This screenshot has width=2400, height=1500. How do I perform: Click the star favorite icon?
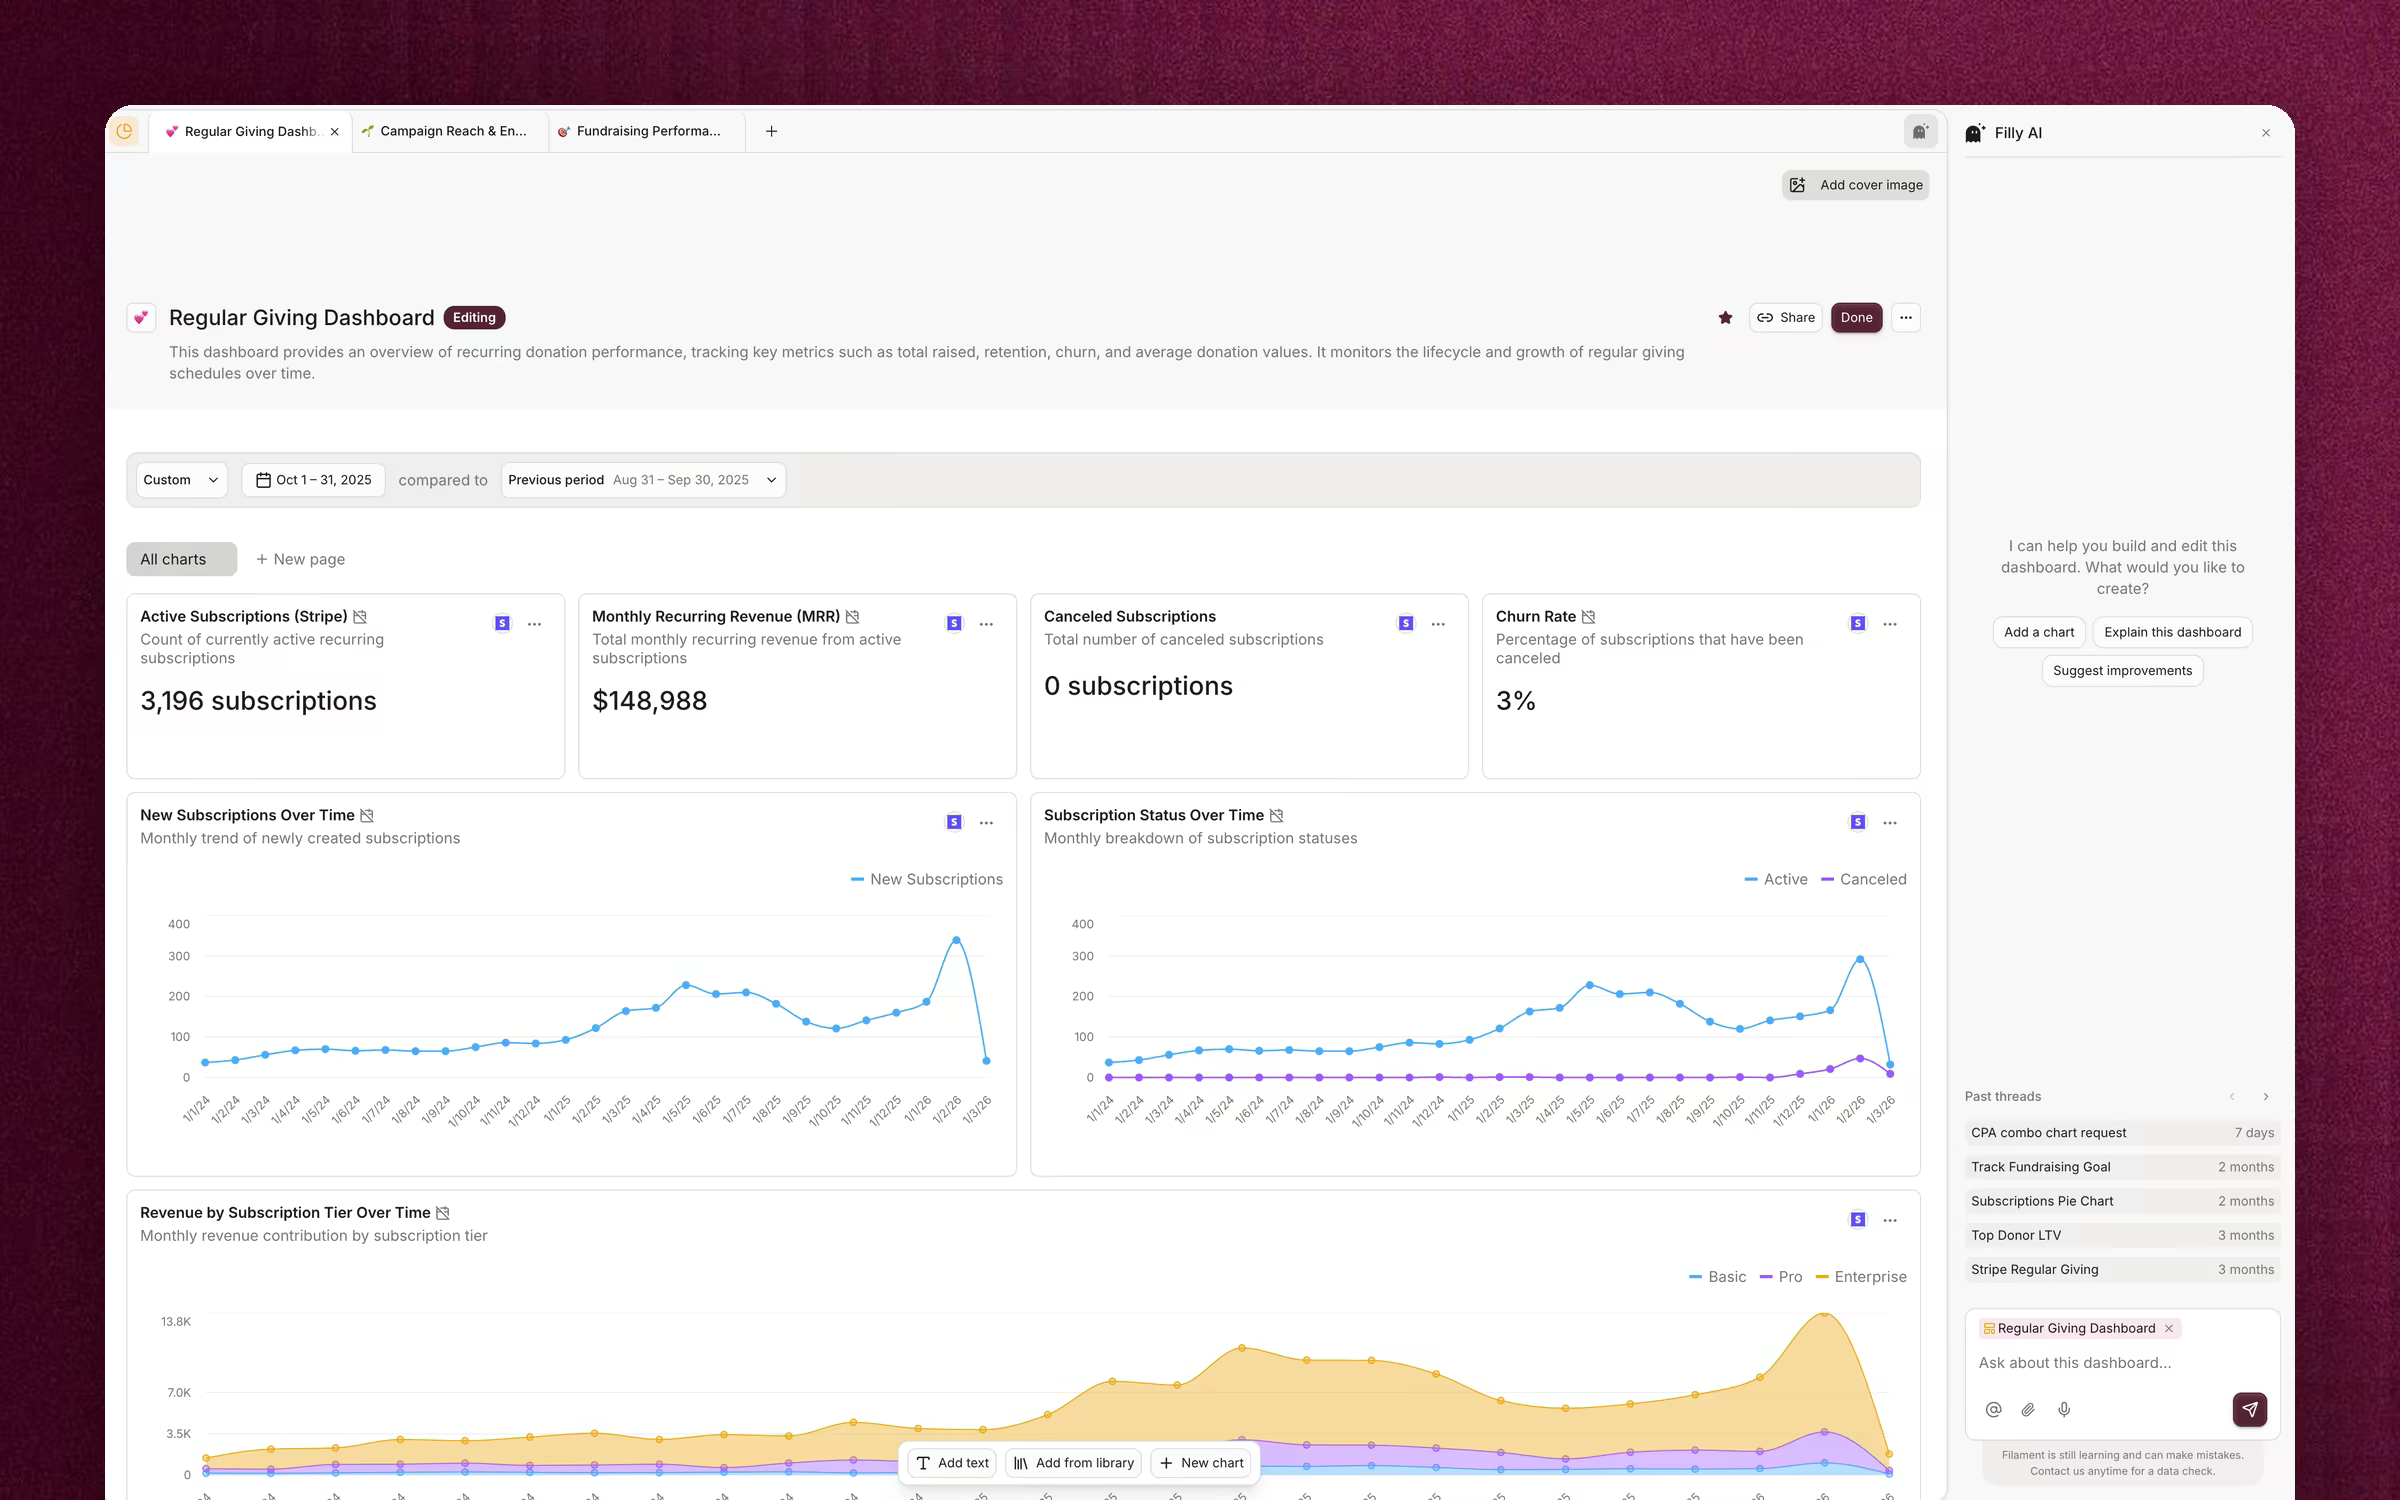tap(1725, 318)
